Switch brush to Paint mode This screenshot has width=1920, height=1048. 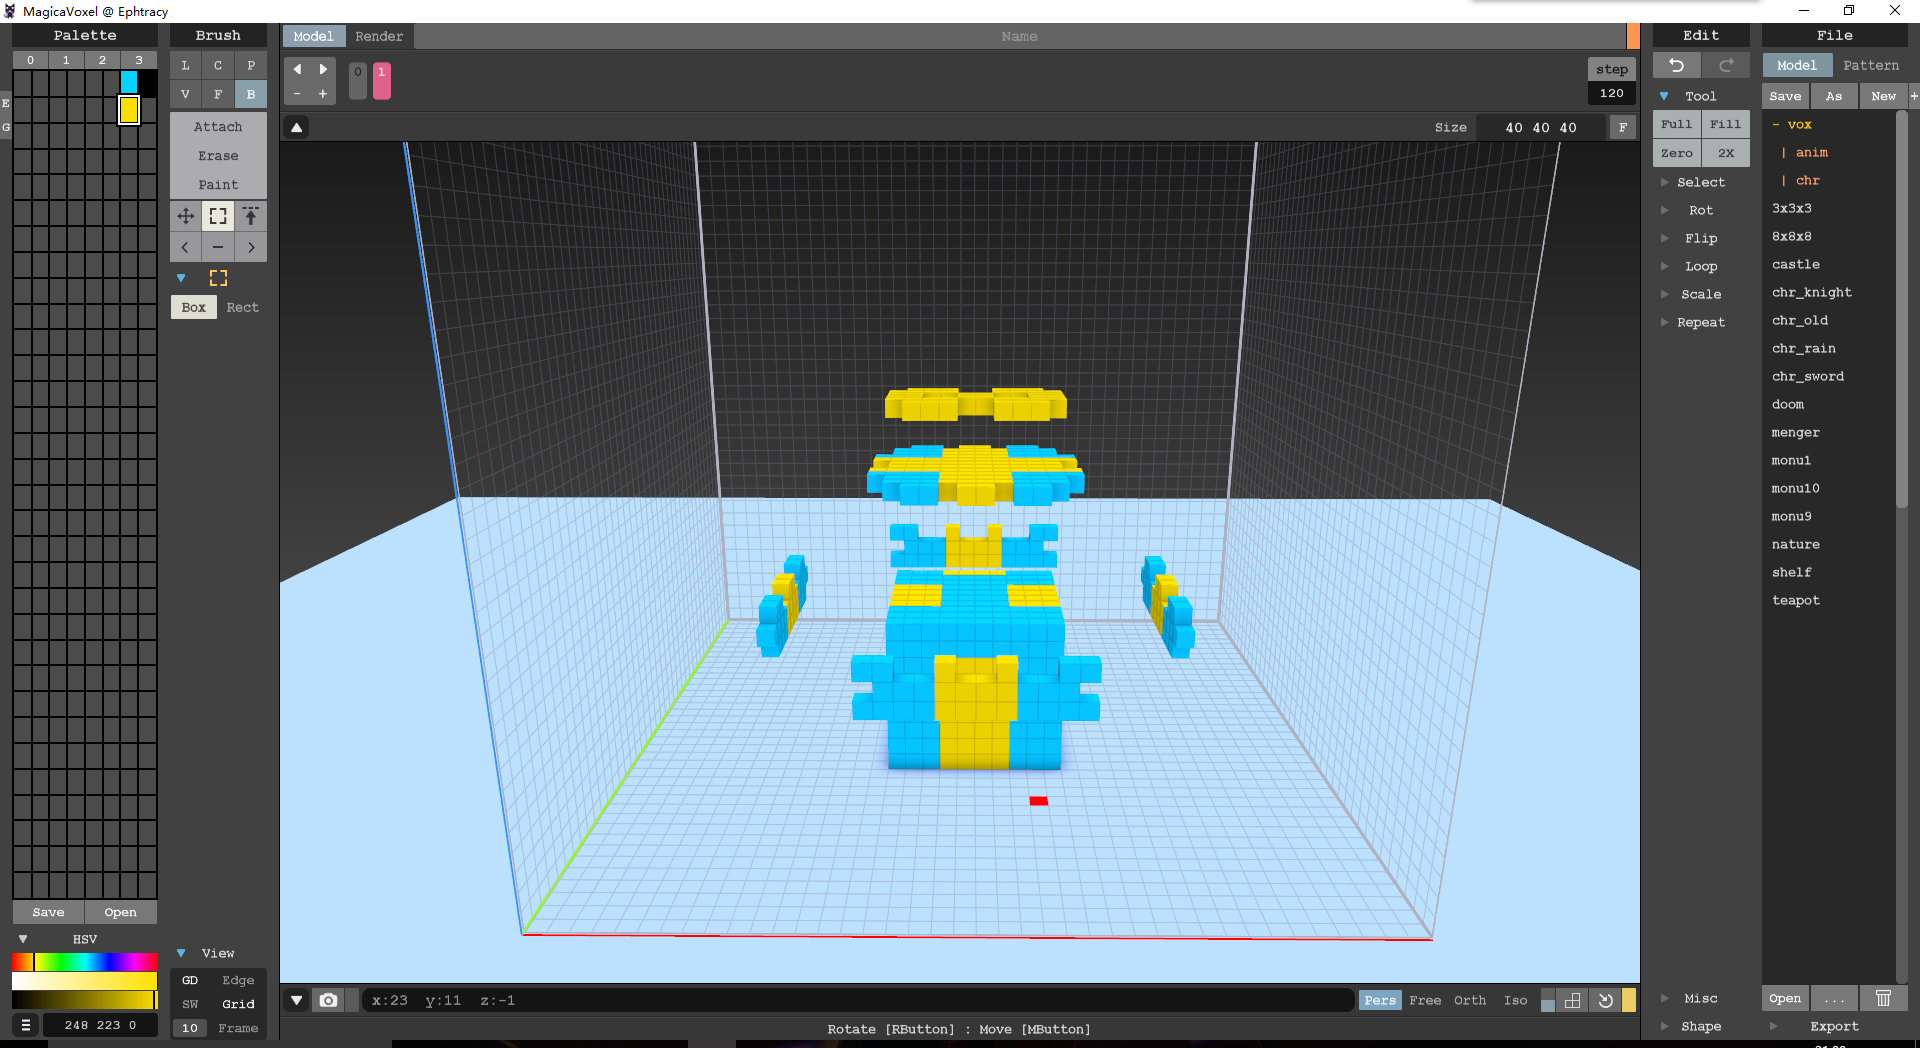[x=218, y=185]
